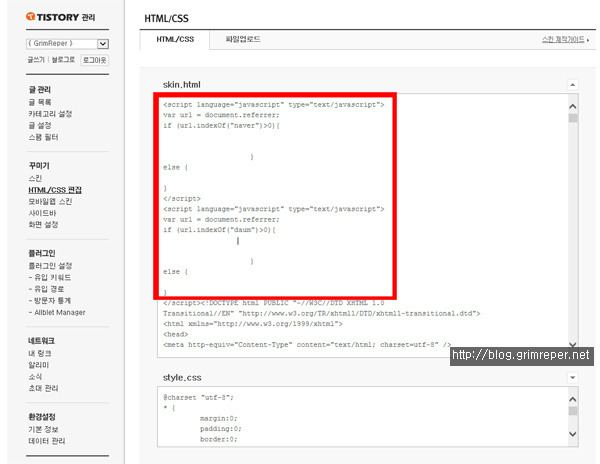The height and width of the screenshot is (464, 600).
Task: Open 데이터 관리 in 환경설정
Action: 47,441
